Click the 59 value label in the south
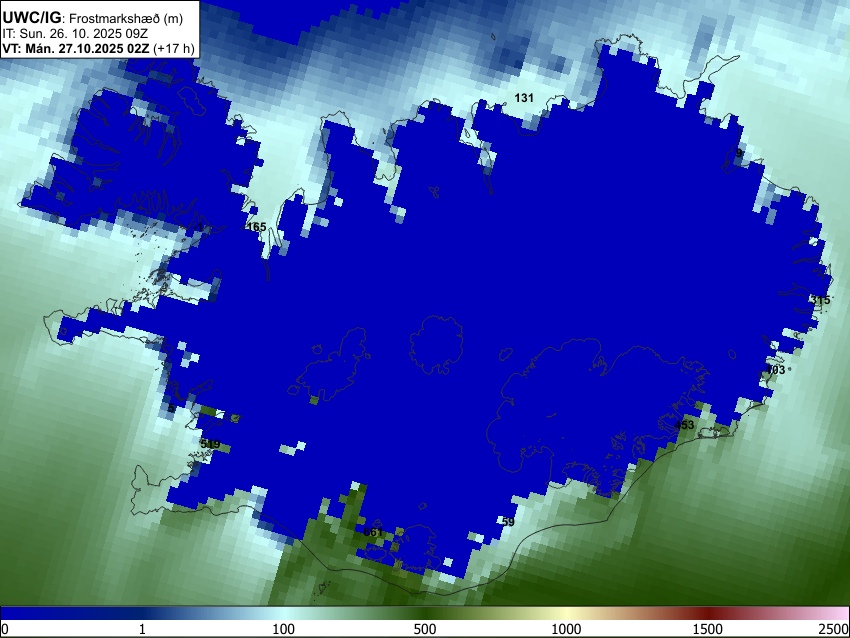This screenshot has width=850, height=638. tap(508, 522)
